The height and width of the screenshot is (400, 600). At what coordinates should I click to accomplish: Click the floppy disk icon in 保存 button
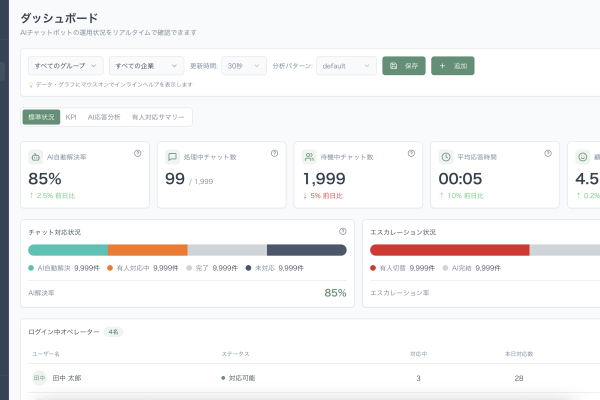(x=393, y=66)
